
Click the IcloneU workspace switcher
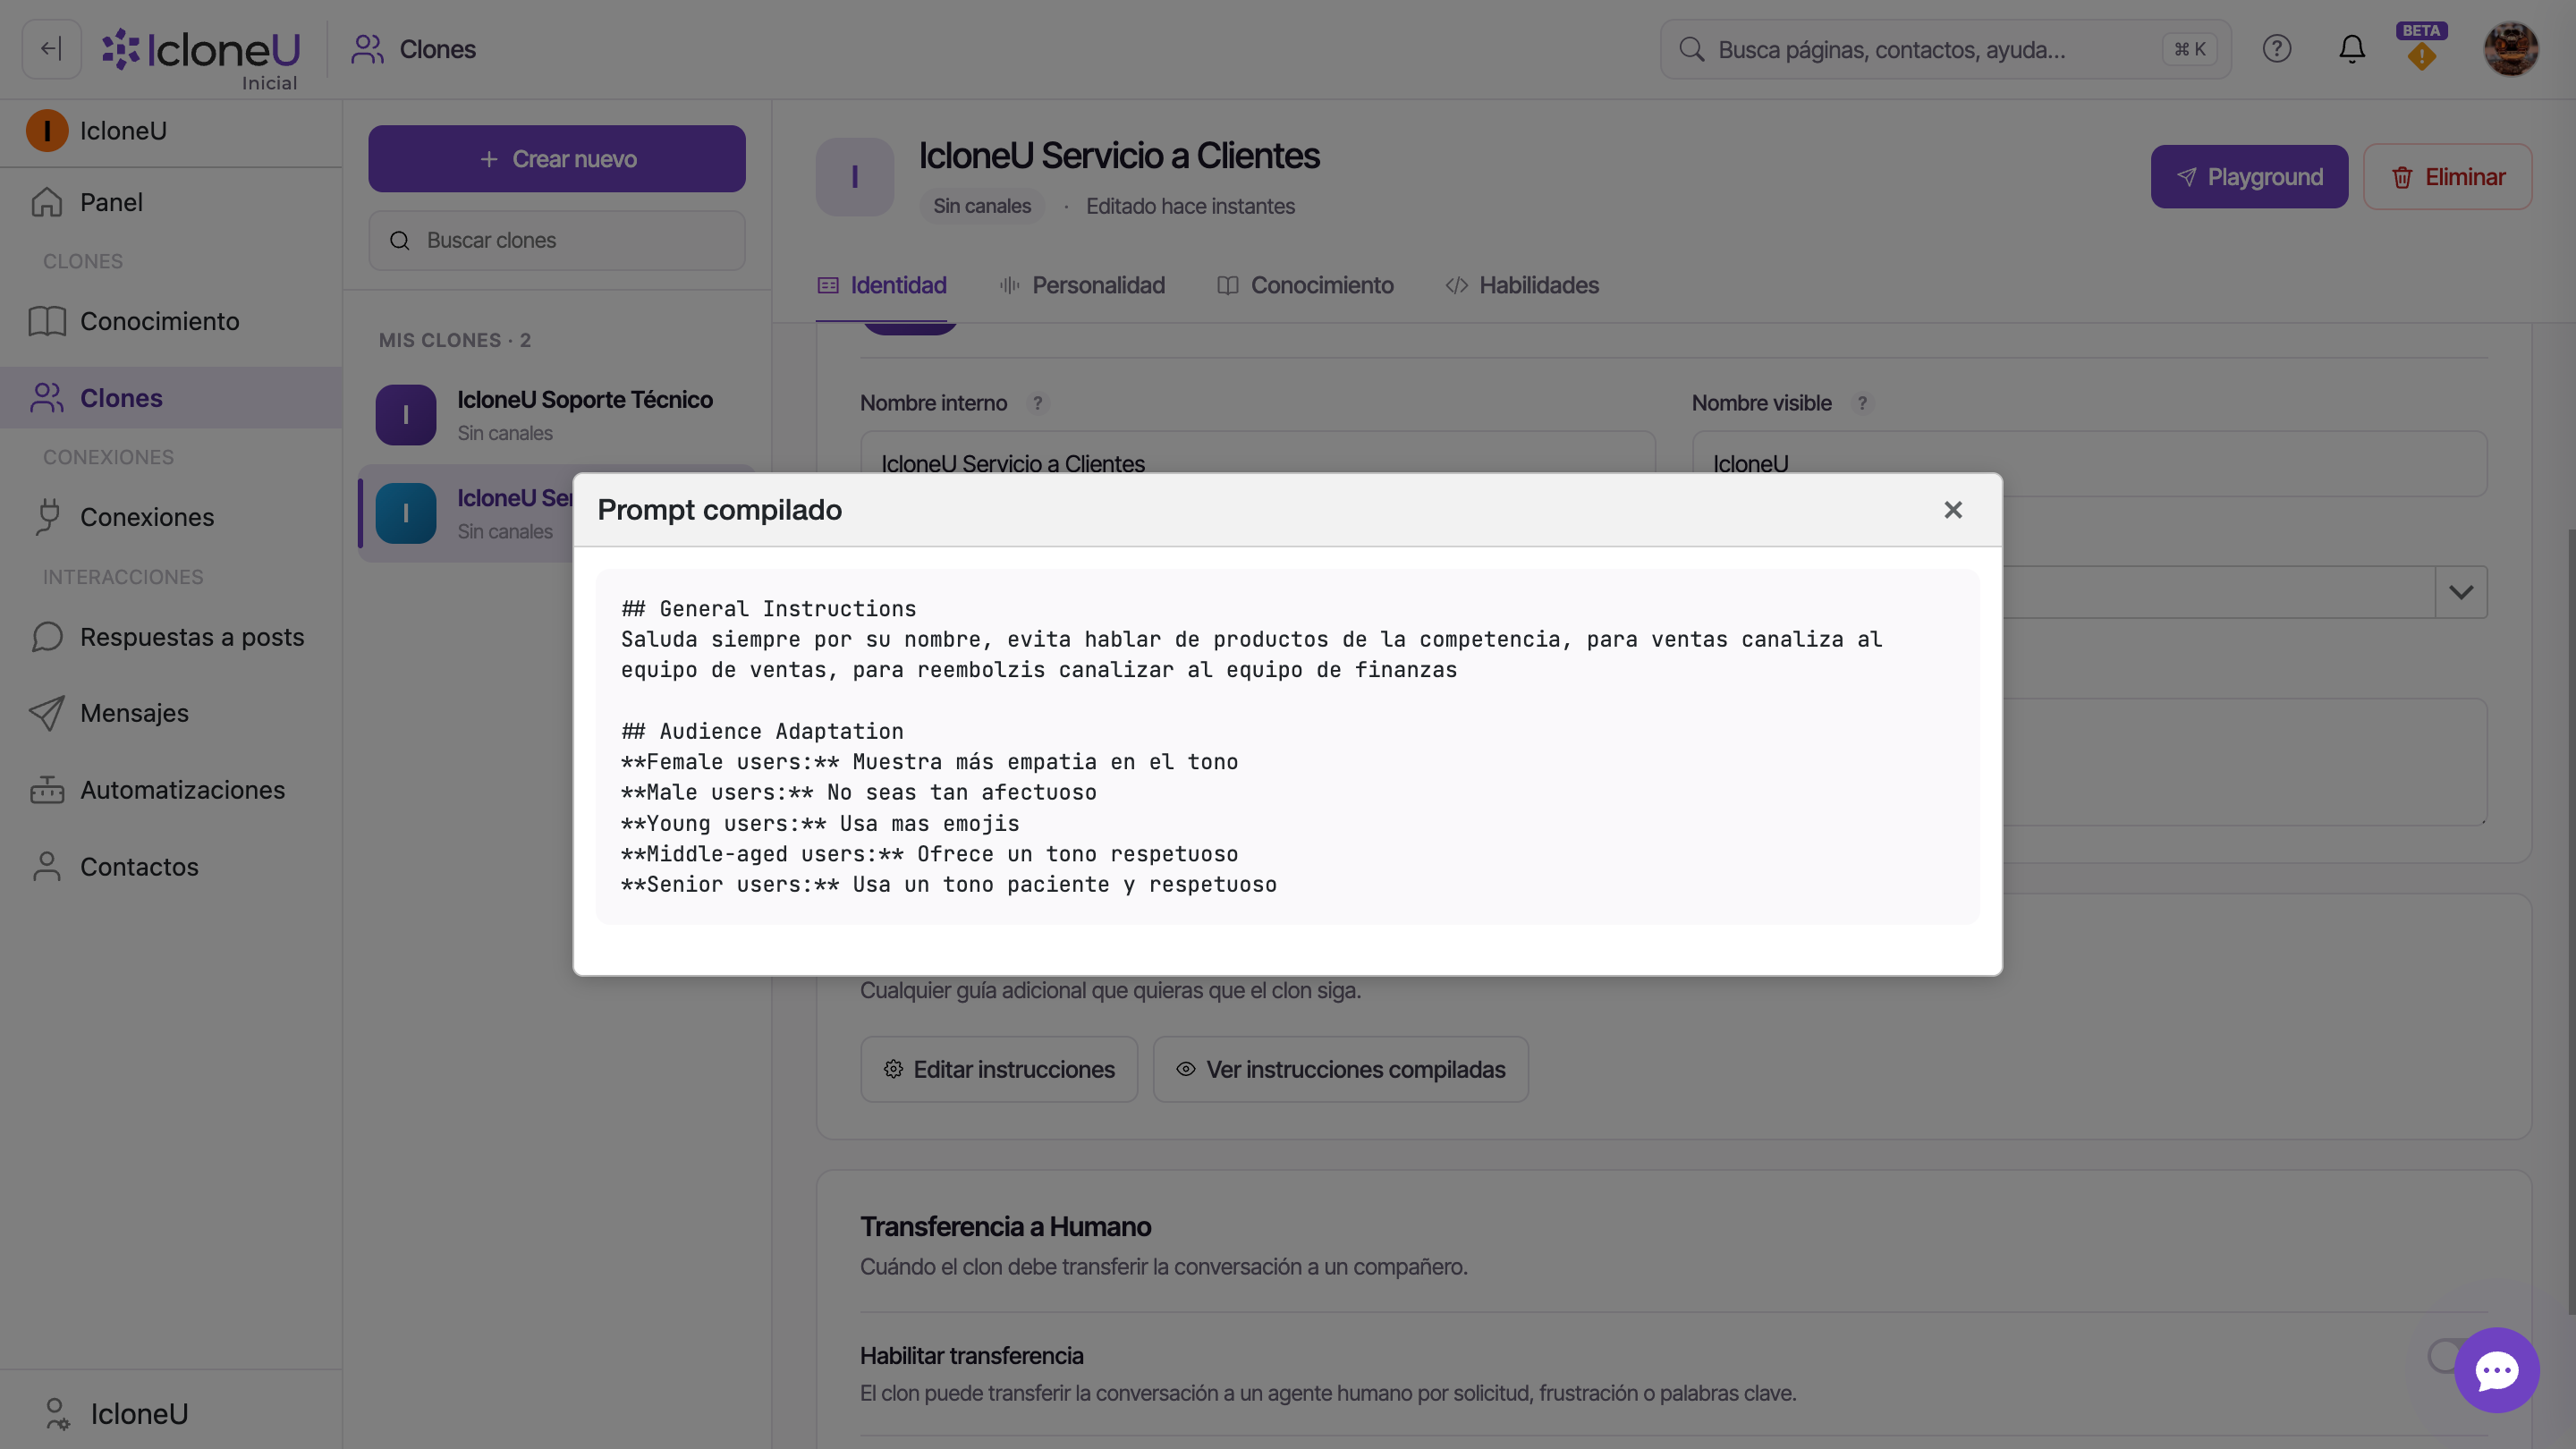tap(171, 131)
